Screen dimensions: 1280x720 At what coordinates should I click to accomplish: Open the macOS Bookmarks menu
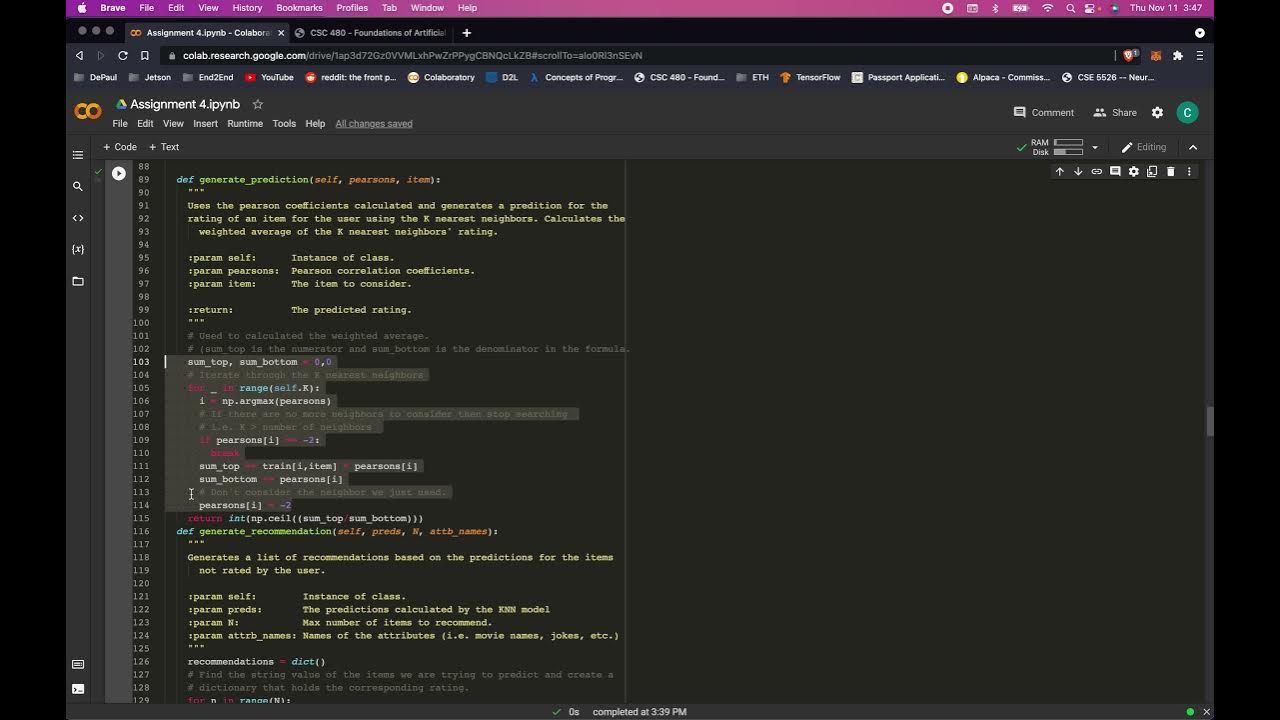299,8
